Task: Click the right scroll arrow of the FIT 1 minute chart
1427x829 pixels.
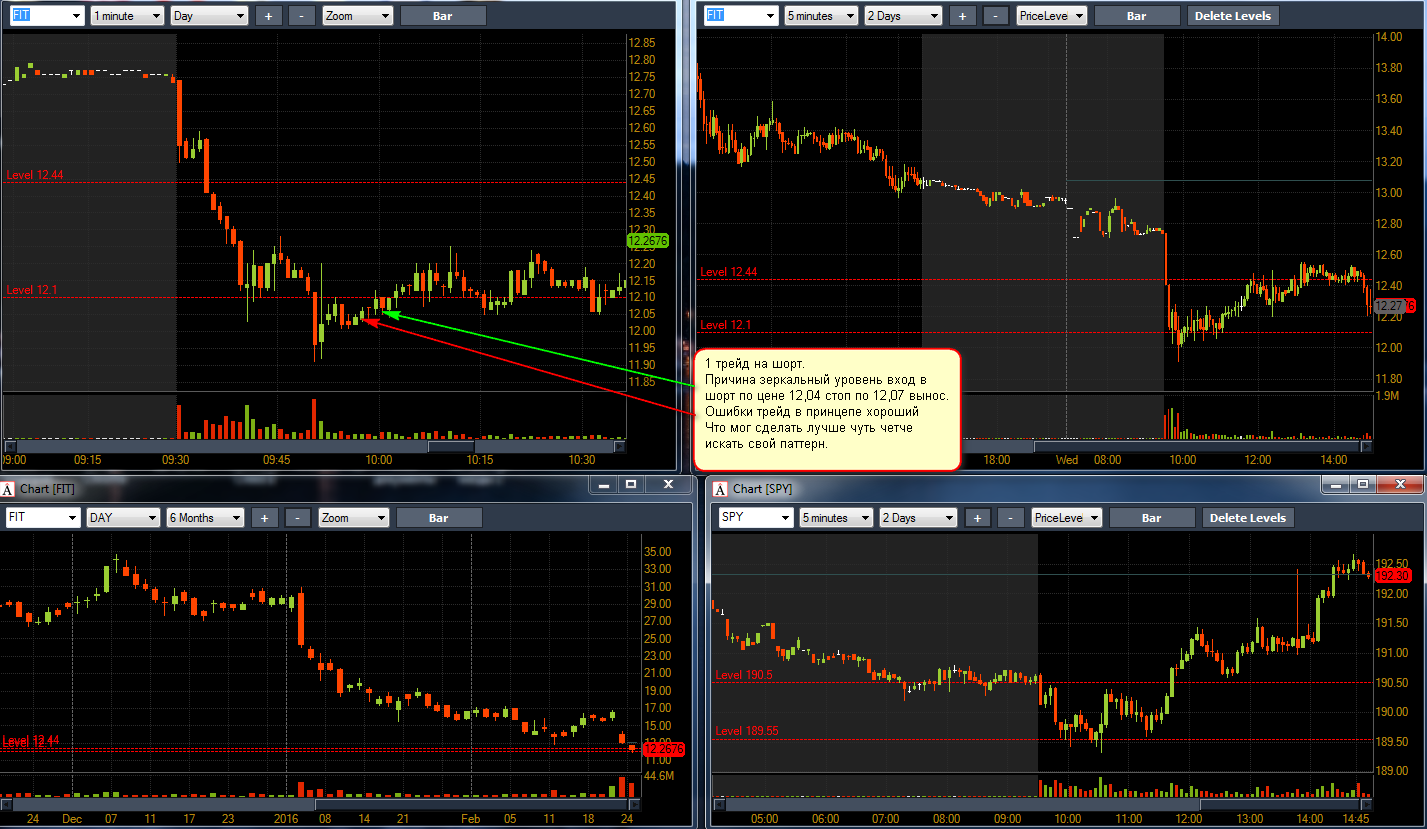Action: pyautogui.click(x=619, y=446)
